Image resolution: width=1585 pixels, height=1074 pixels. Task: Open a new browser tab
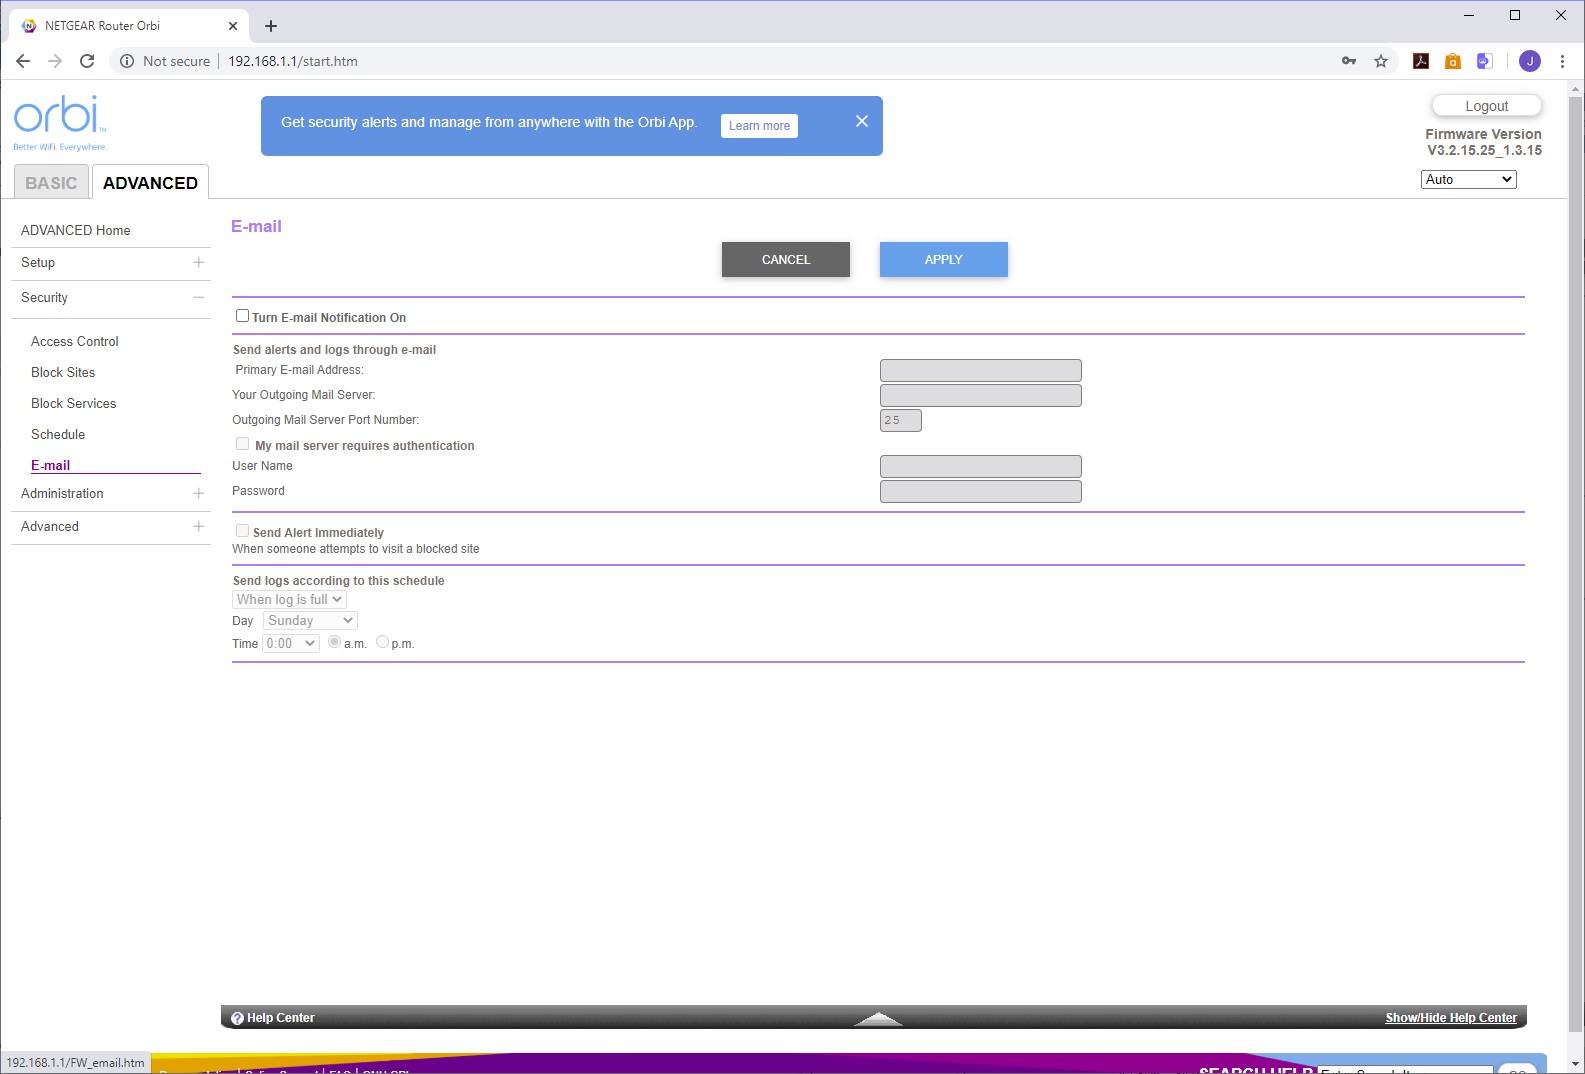[271, 26]
